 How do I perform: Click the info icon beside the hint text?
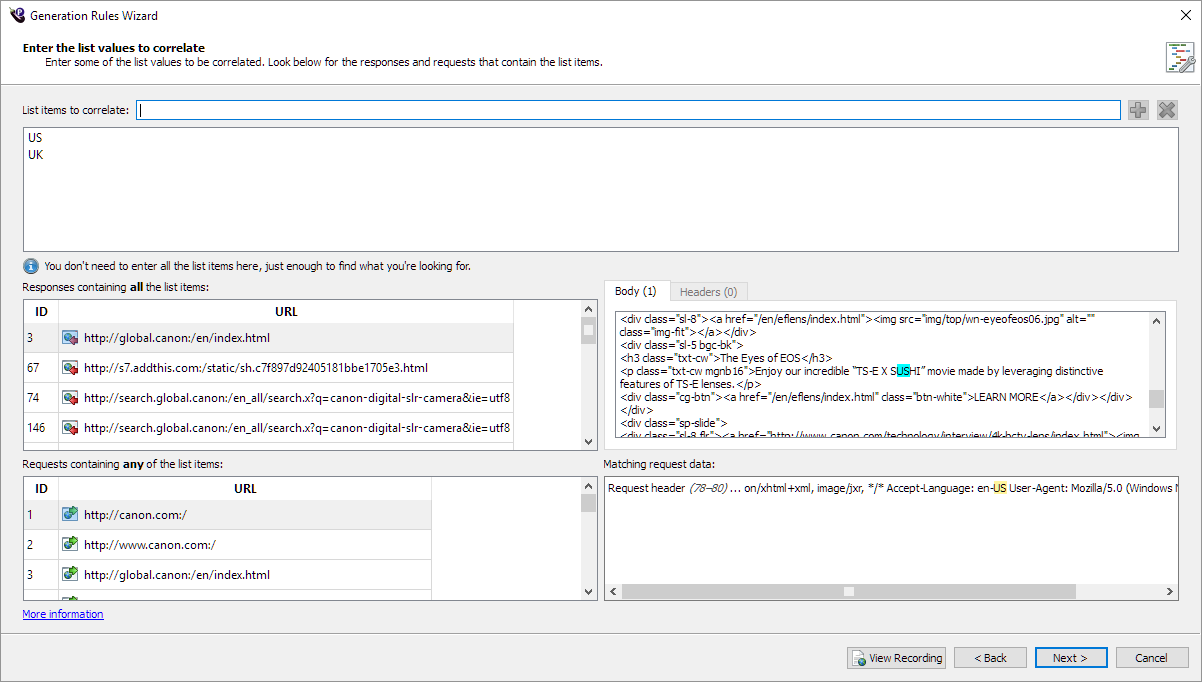pyautogui.click(x=31, y=266)
